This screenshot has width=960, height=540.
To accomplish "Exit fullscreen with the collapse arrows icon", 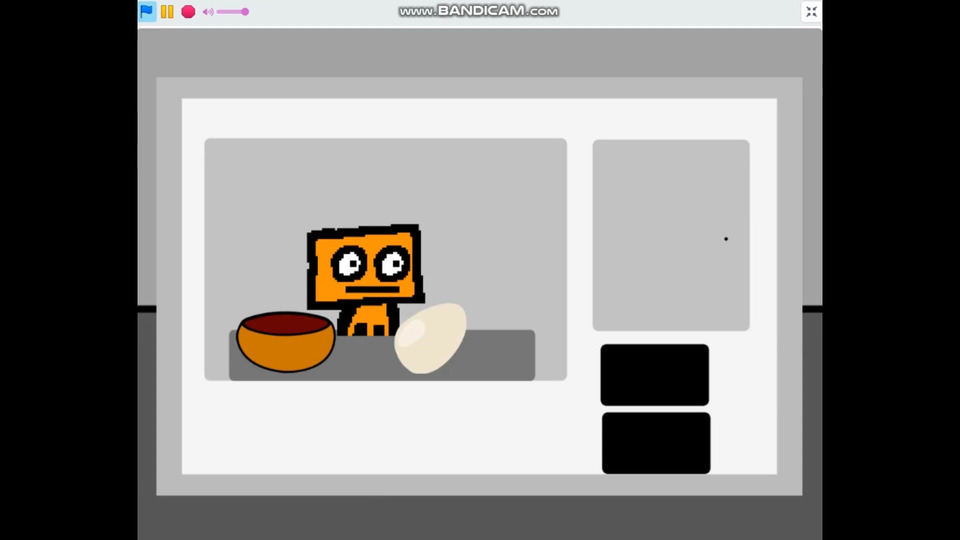I will coord(811,12).
